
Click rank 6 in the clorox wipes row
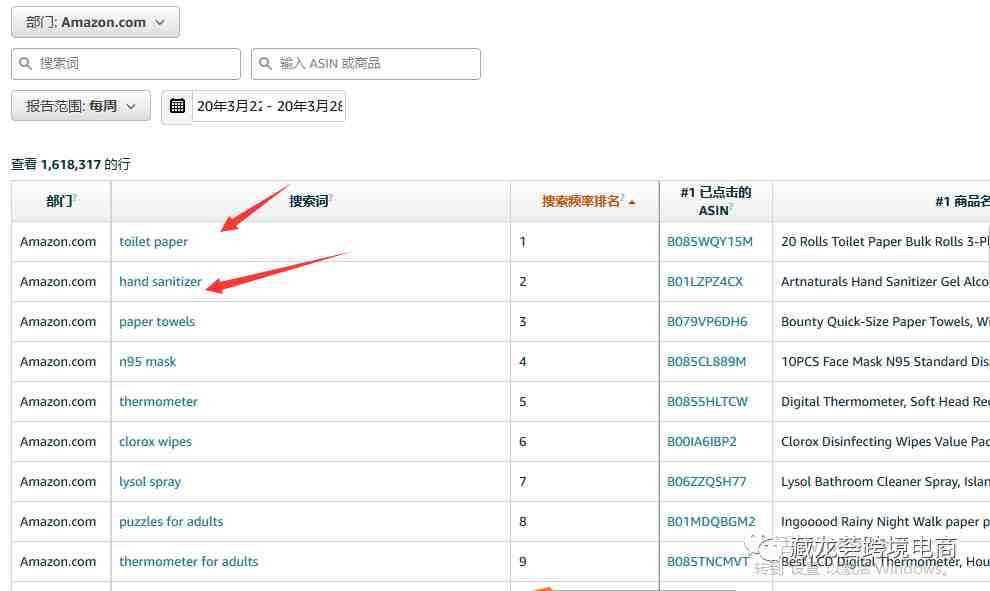pos(523,442)
